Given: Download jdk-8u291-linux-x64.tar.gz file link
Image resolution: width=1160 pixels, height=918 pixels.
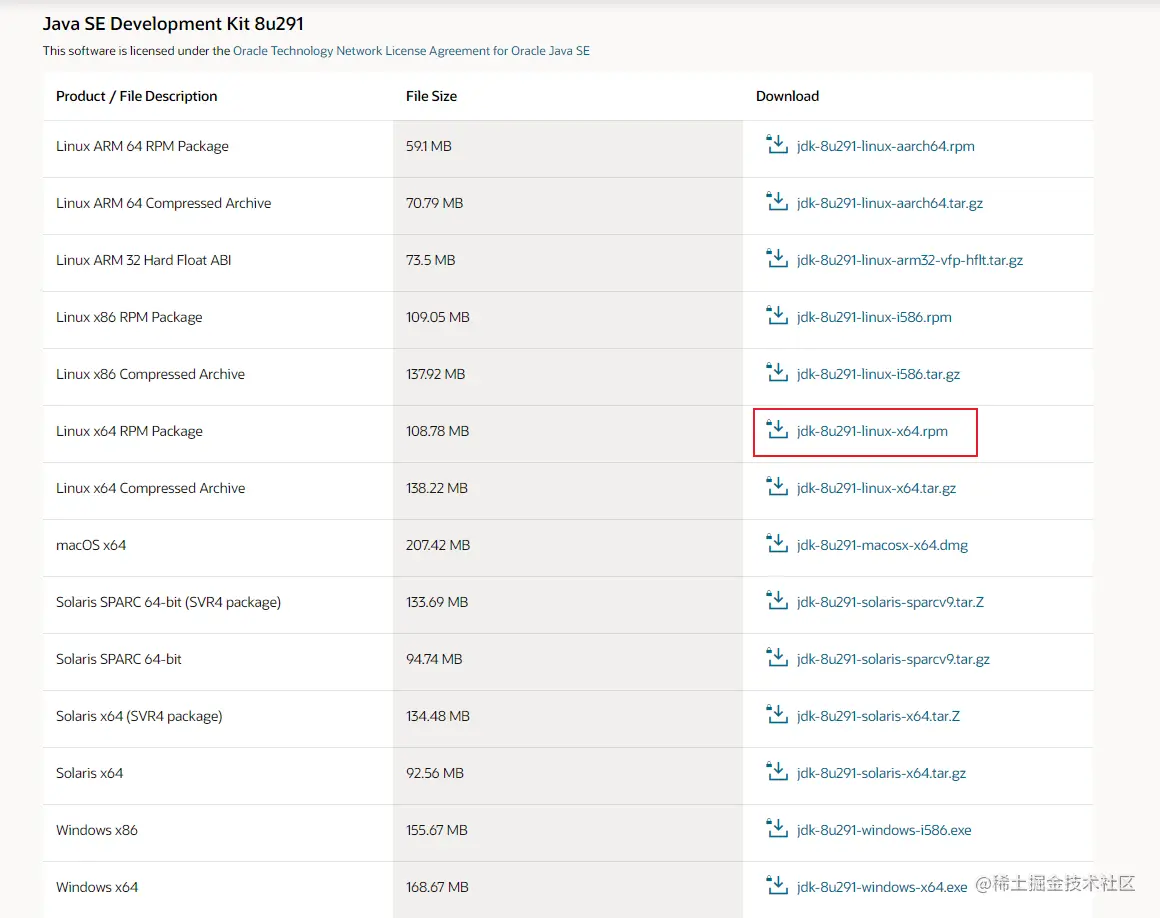Looking at the screenshot, I should [x=877, y=488].
